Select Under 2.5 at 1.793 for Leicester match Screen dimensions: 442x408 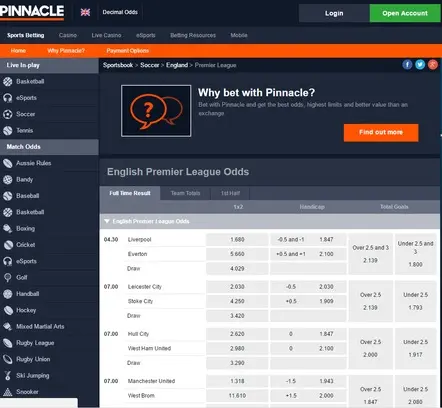click(415, 301)
